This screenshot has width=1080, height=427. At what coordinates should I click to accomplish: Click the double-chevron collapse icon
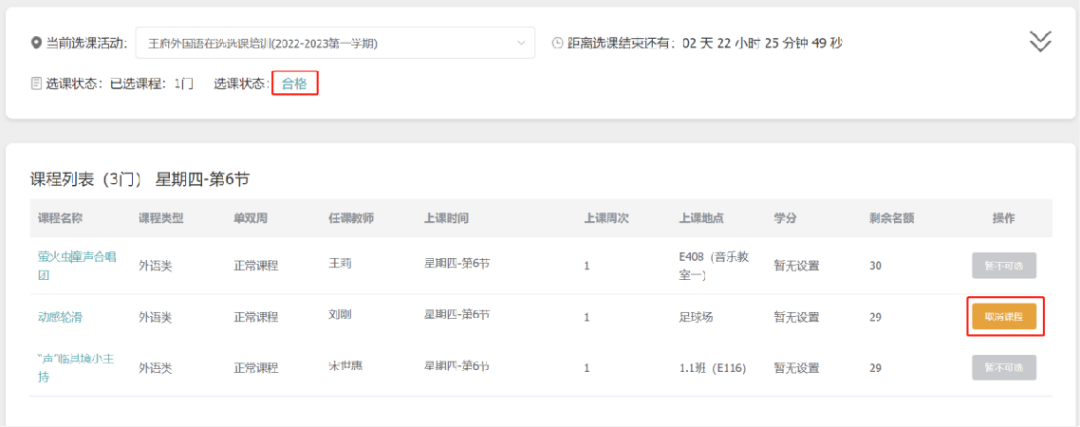tap(1040, 41)
